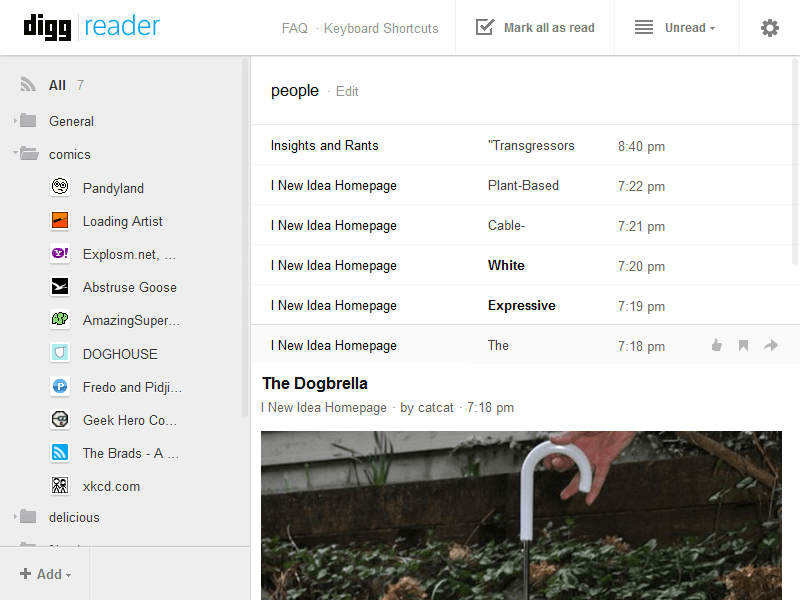Open the Unread filter dropdown
The image size is (800, 600).
click(690, 28)
